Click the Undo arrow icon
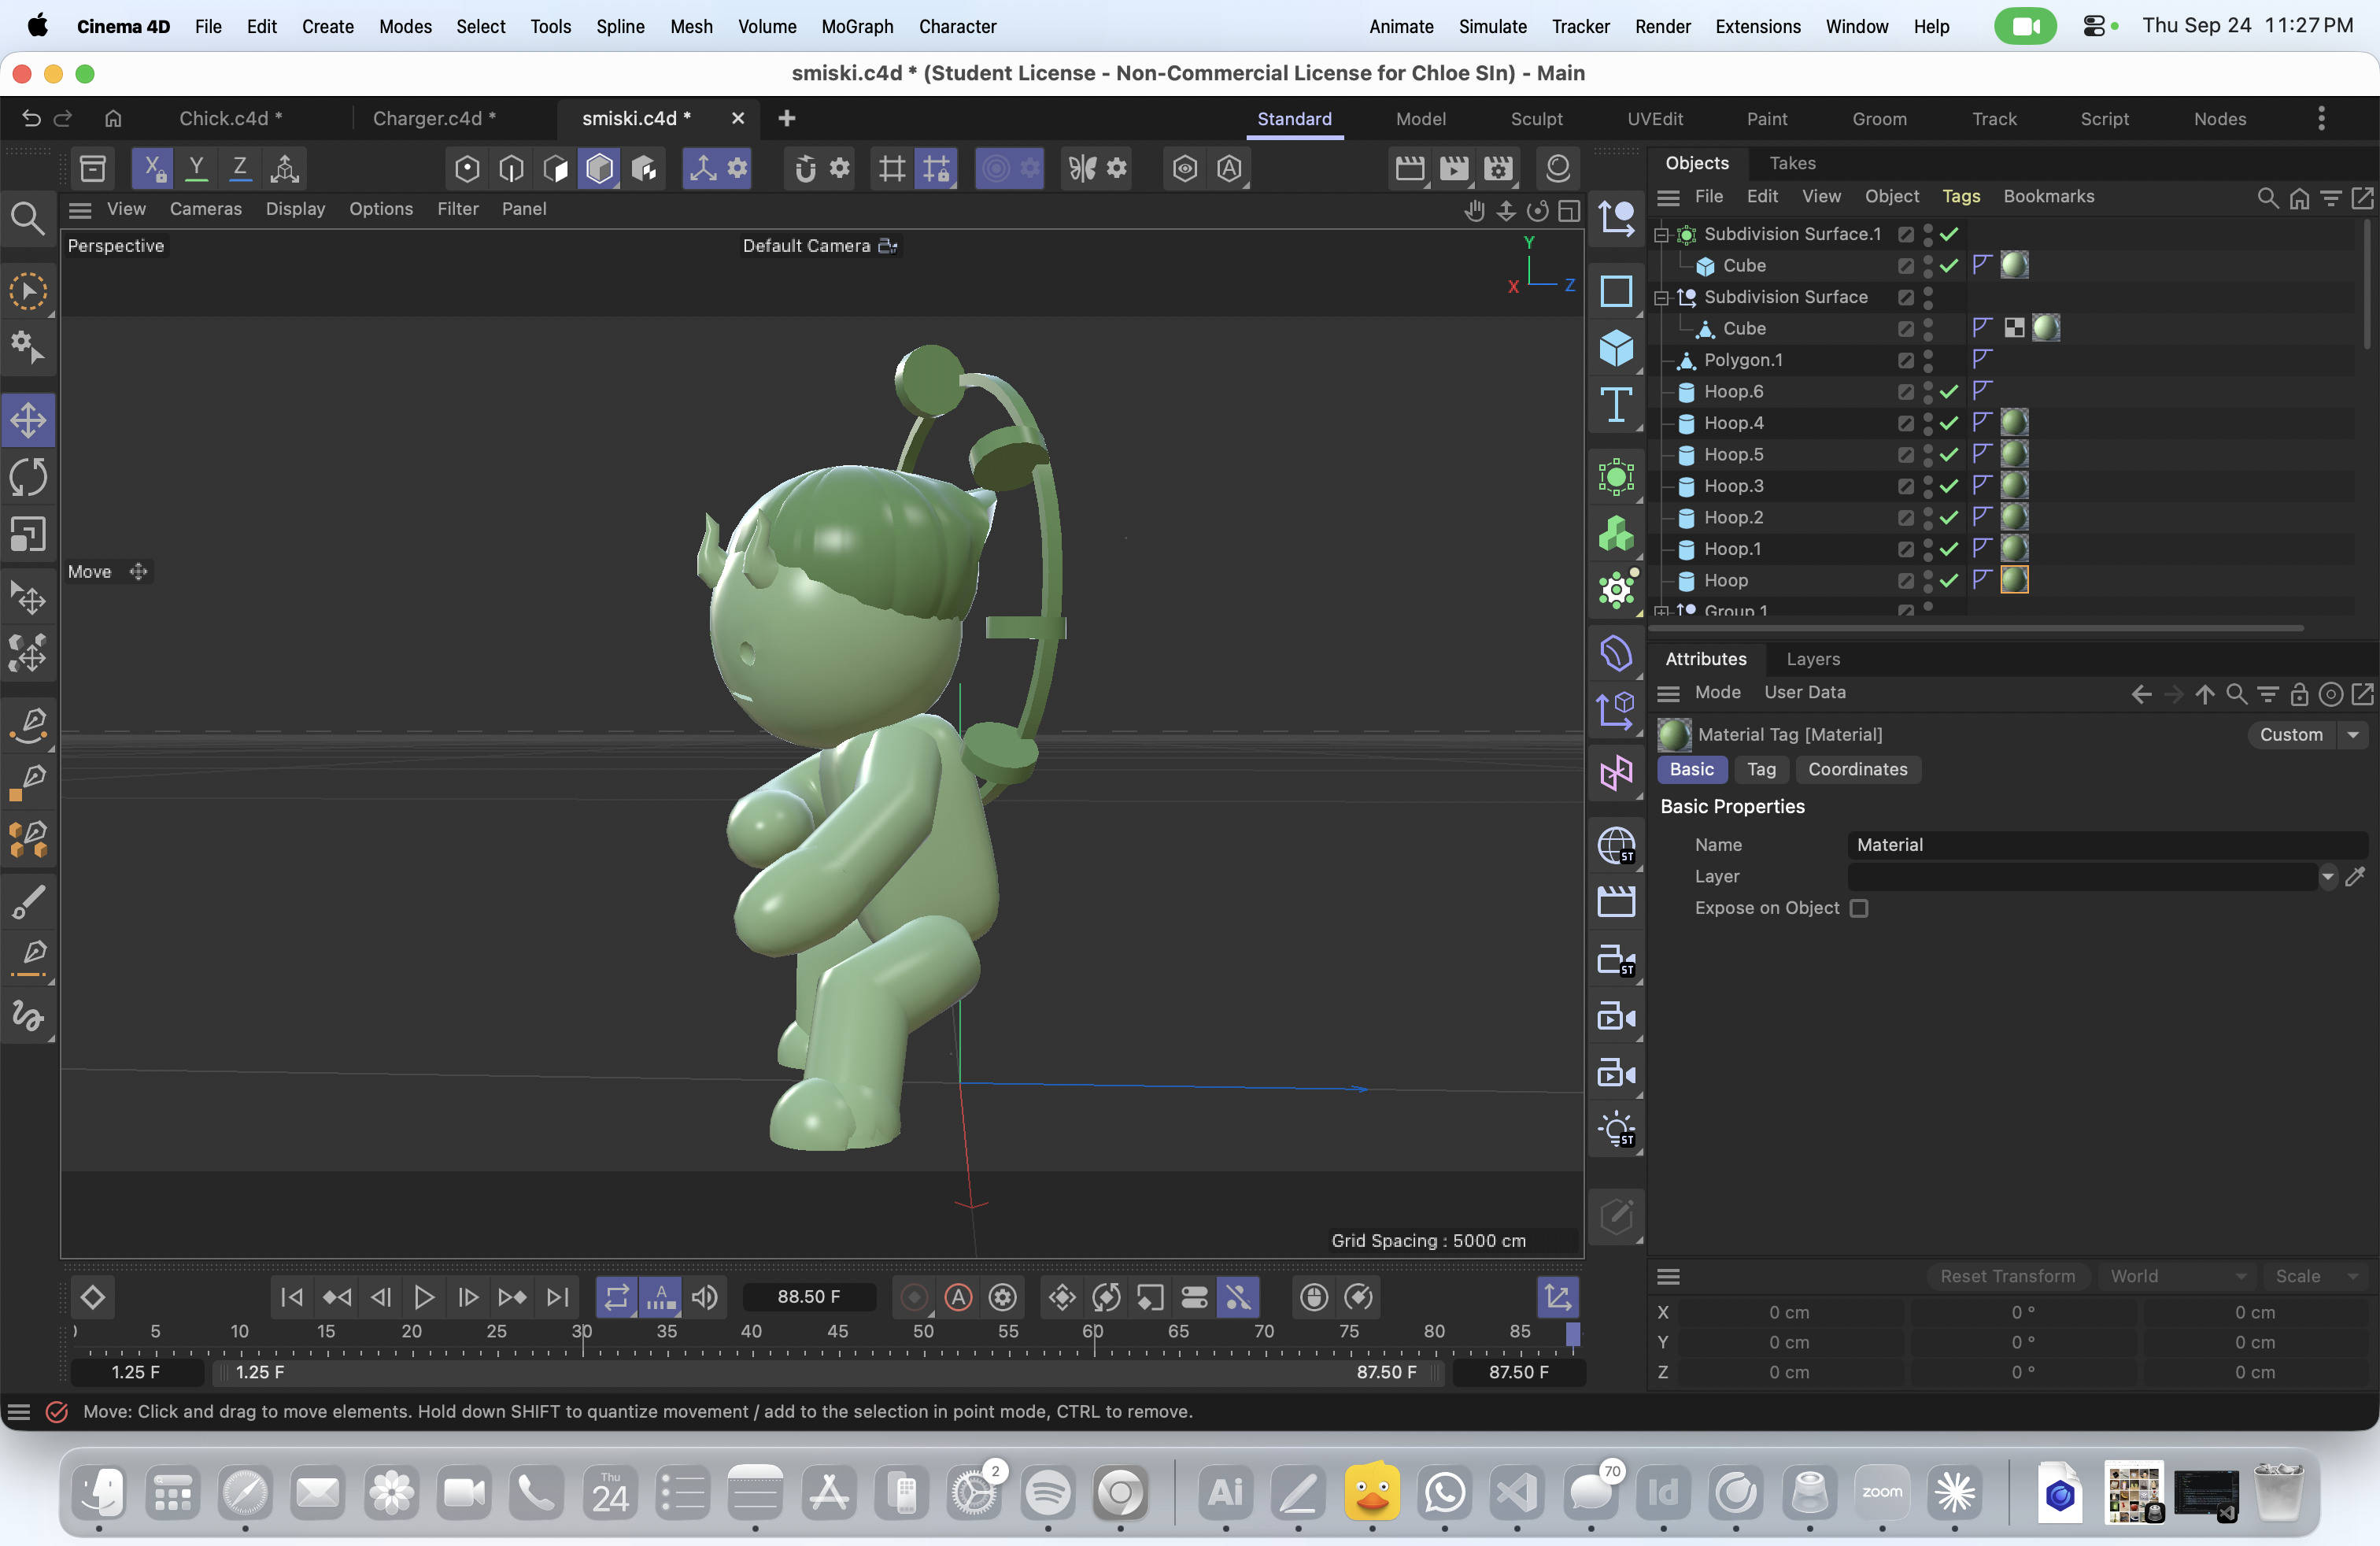 (x=31, y=118)
